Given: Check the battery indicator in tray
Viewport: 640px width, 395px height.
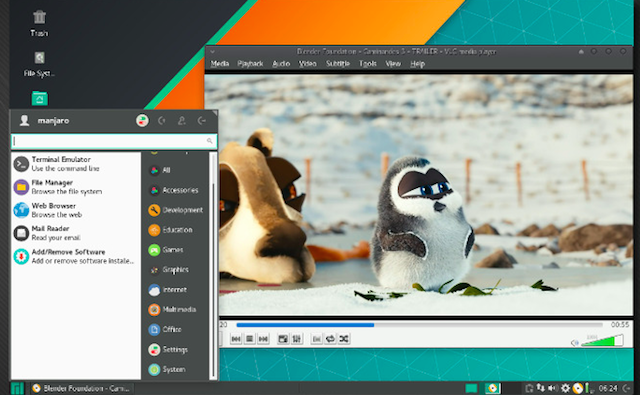Looking at the screenshot, I should (x=588, y=388).
